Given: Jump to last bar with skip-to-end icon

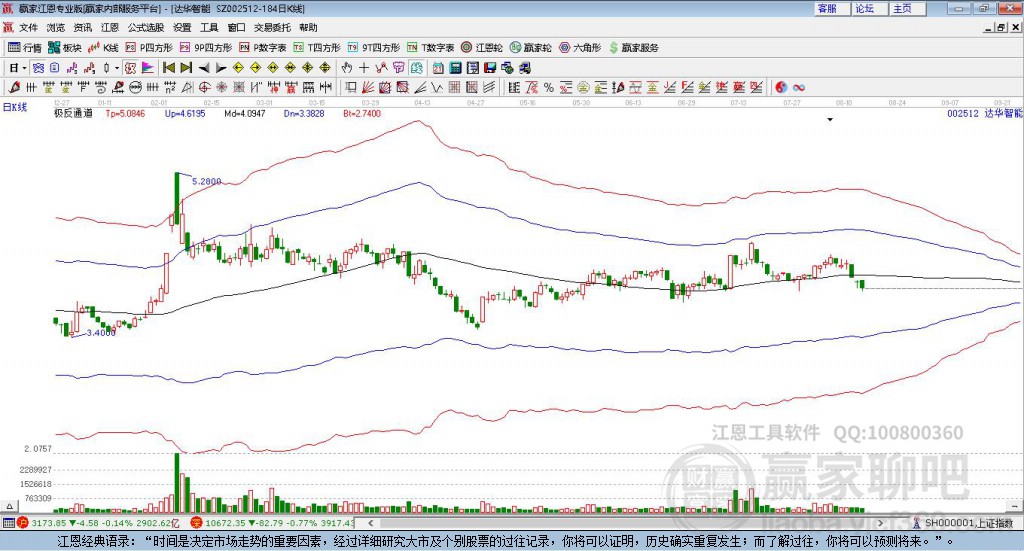Looking at the screenshot, I should (186, 68).
